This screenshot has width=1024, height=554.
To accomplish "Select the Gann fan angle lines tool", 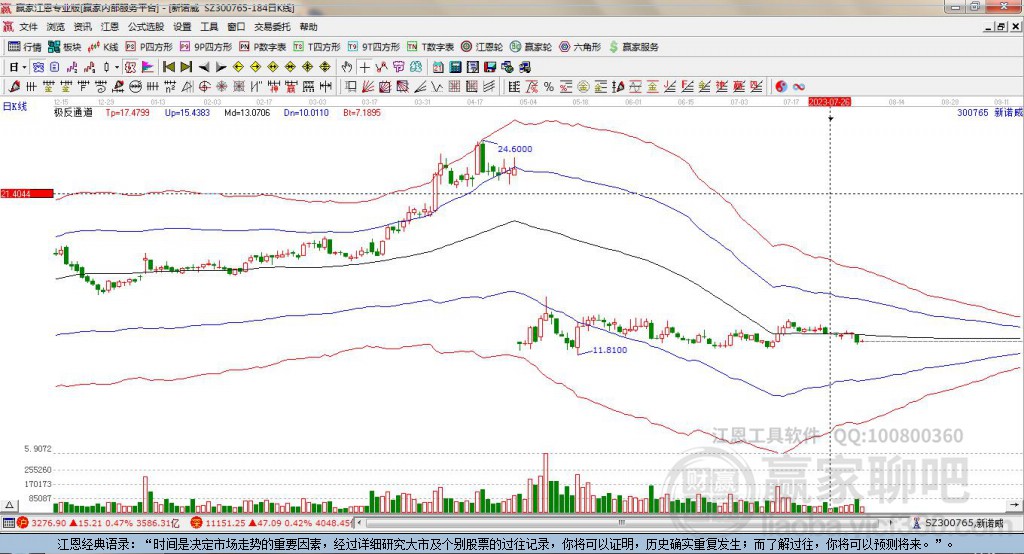I will coord(367,86).
